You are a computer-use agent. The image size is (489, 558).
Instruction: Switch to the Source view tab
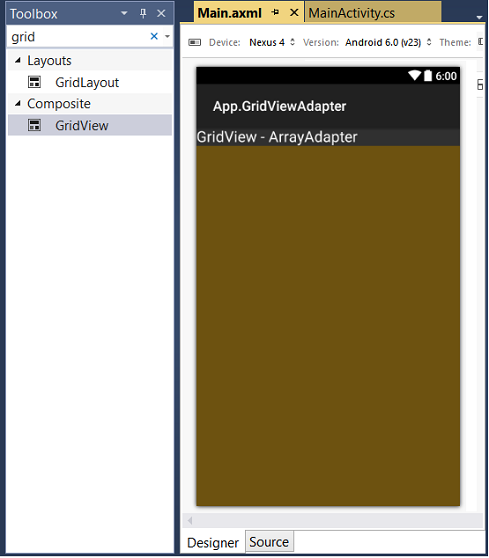coord(269,542)
